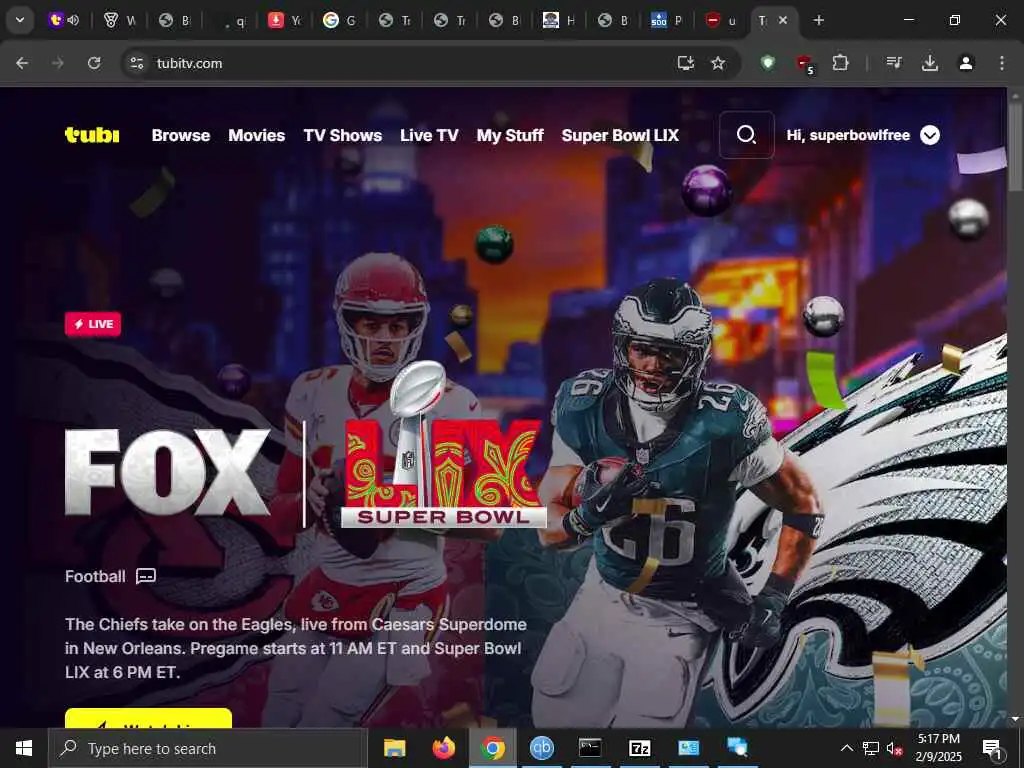Viewport: 1024px width, 768px height.
Task: Click the red LIVE badge
Action: [x=93, y=324]
